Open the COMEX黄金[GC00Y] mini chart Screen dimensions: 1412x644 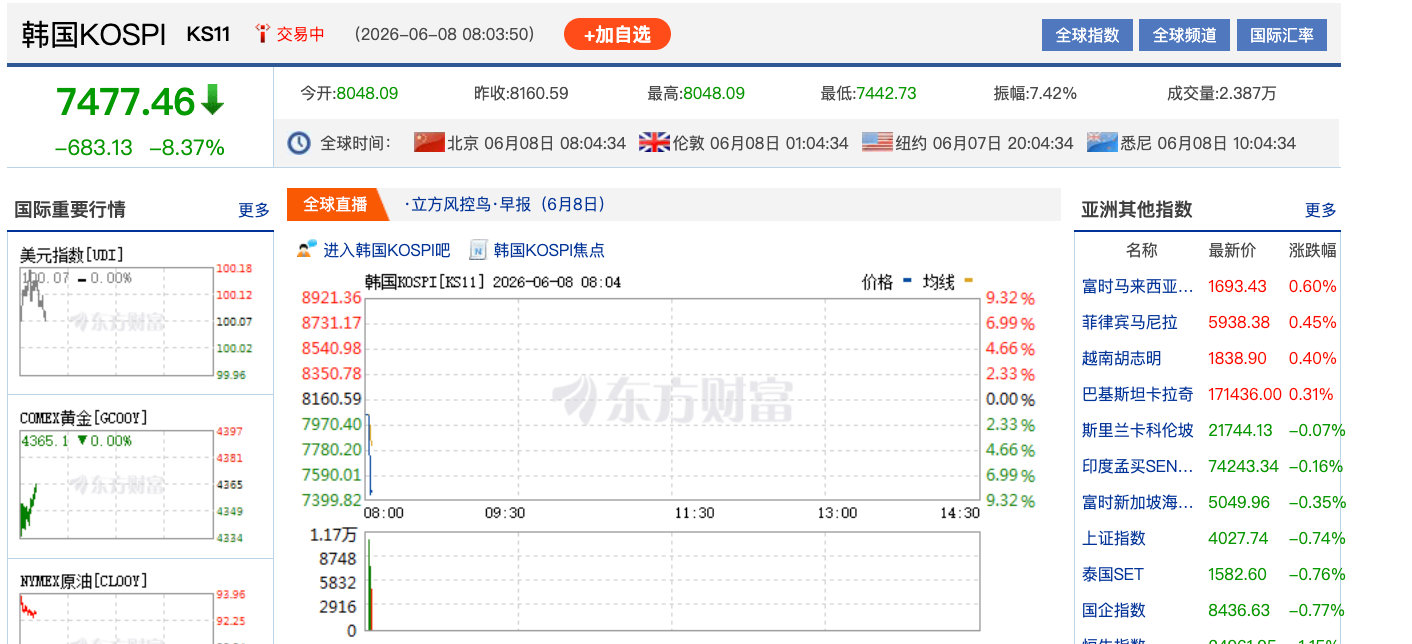[117, 485]
